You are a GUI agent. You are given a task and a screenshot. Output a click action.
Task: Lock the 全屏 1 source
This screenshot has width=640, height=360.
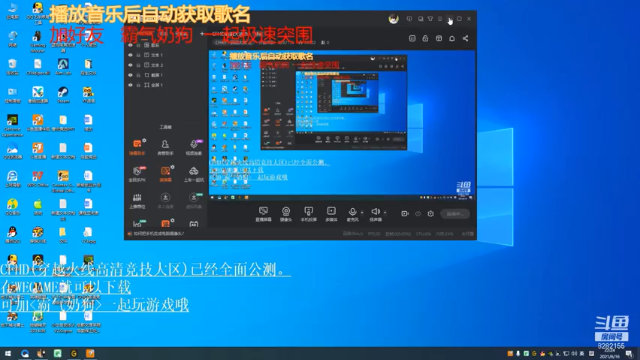(138, 85)
